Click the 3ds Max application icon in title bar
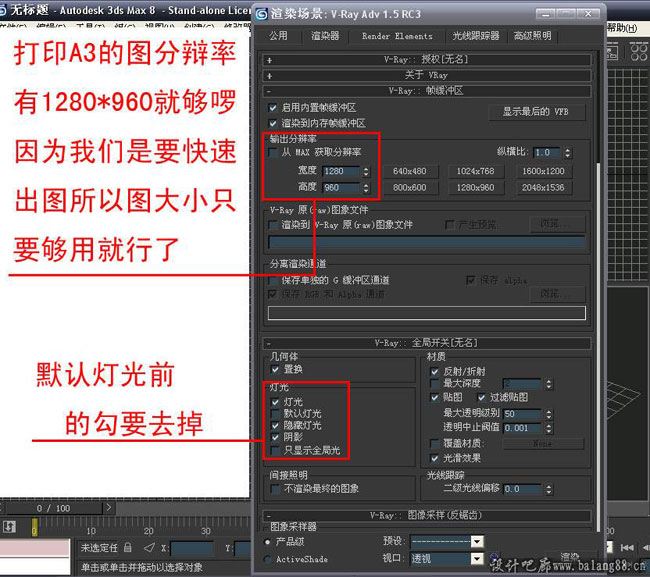Image resolution: width=650 pixels, height=577 pixels. point(3,10)
